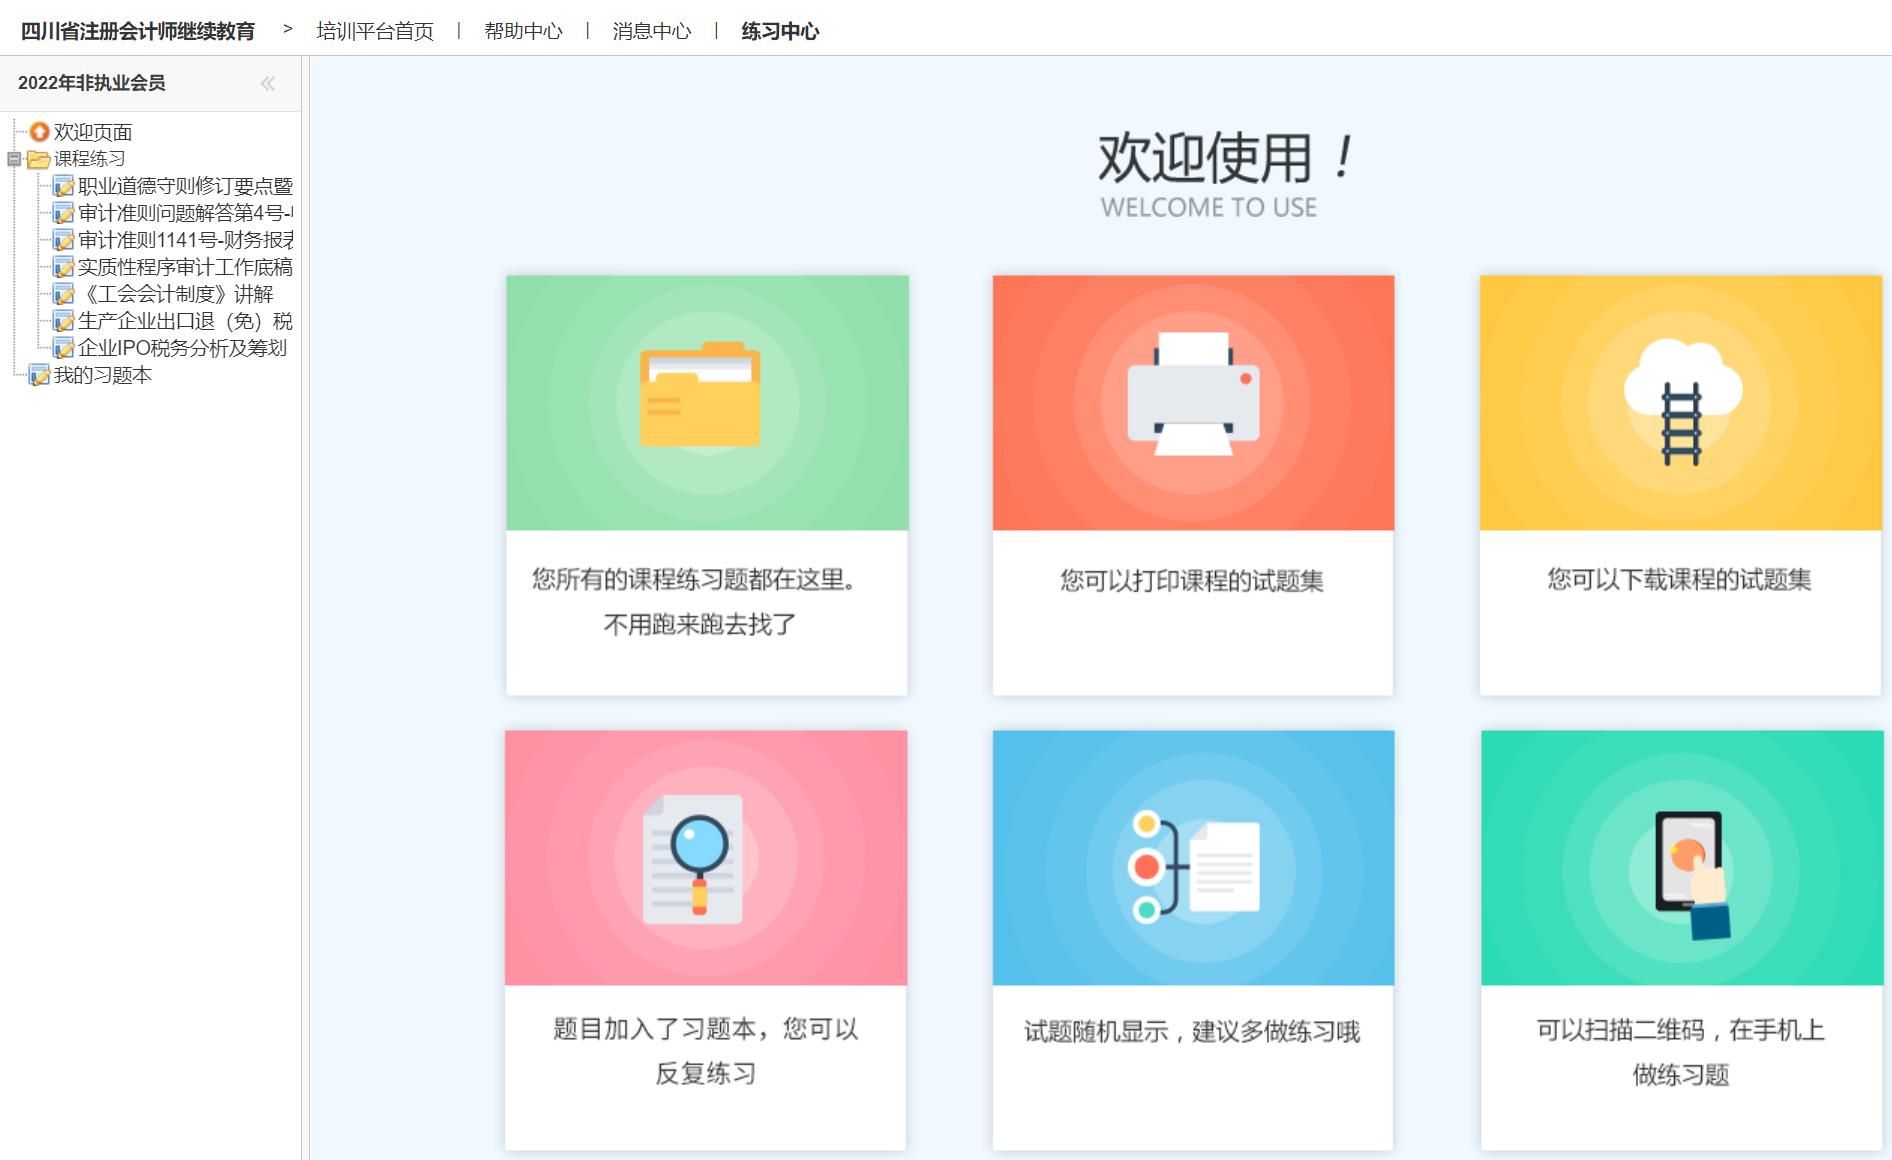Select the 练习中心 navigation link
Image resolution: width=1892 pixels, height=1160 pixels.
coord(780,31)
